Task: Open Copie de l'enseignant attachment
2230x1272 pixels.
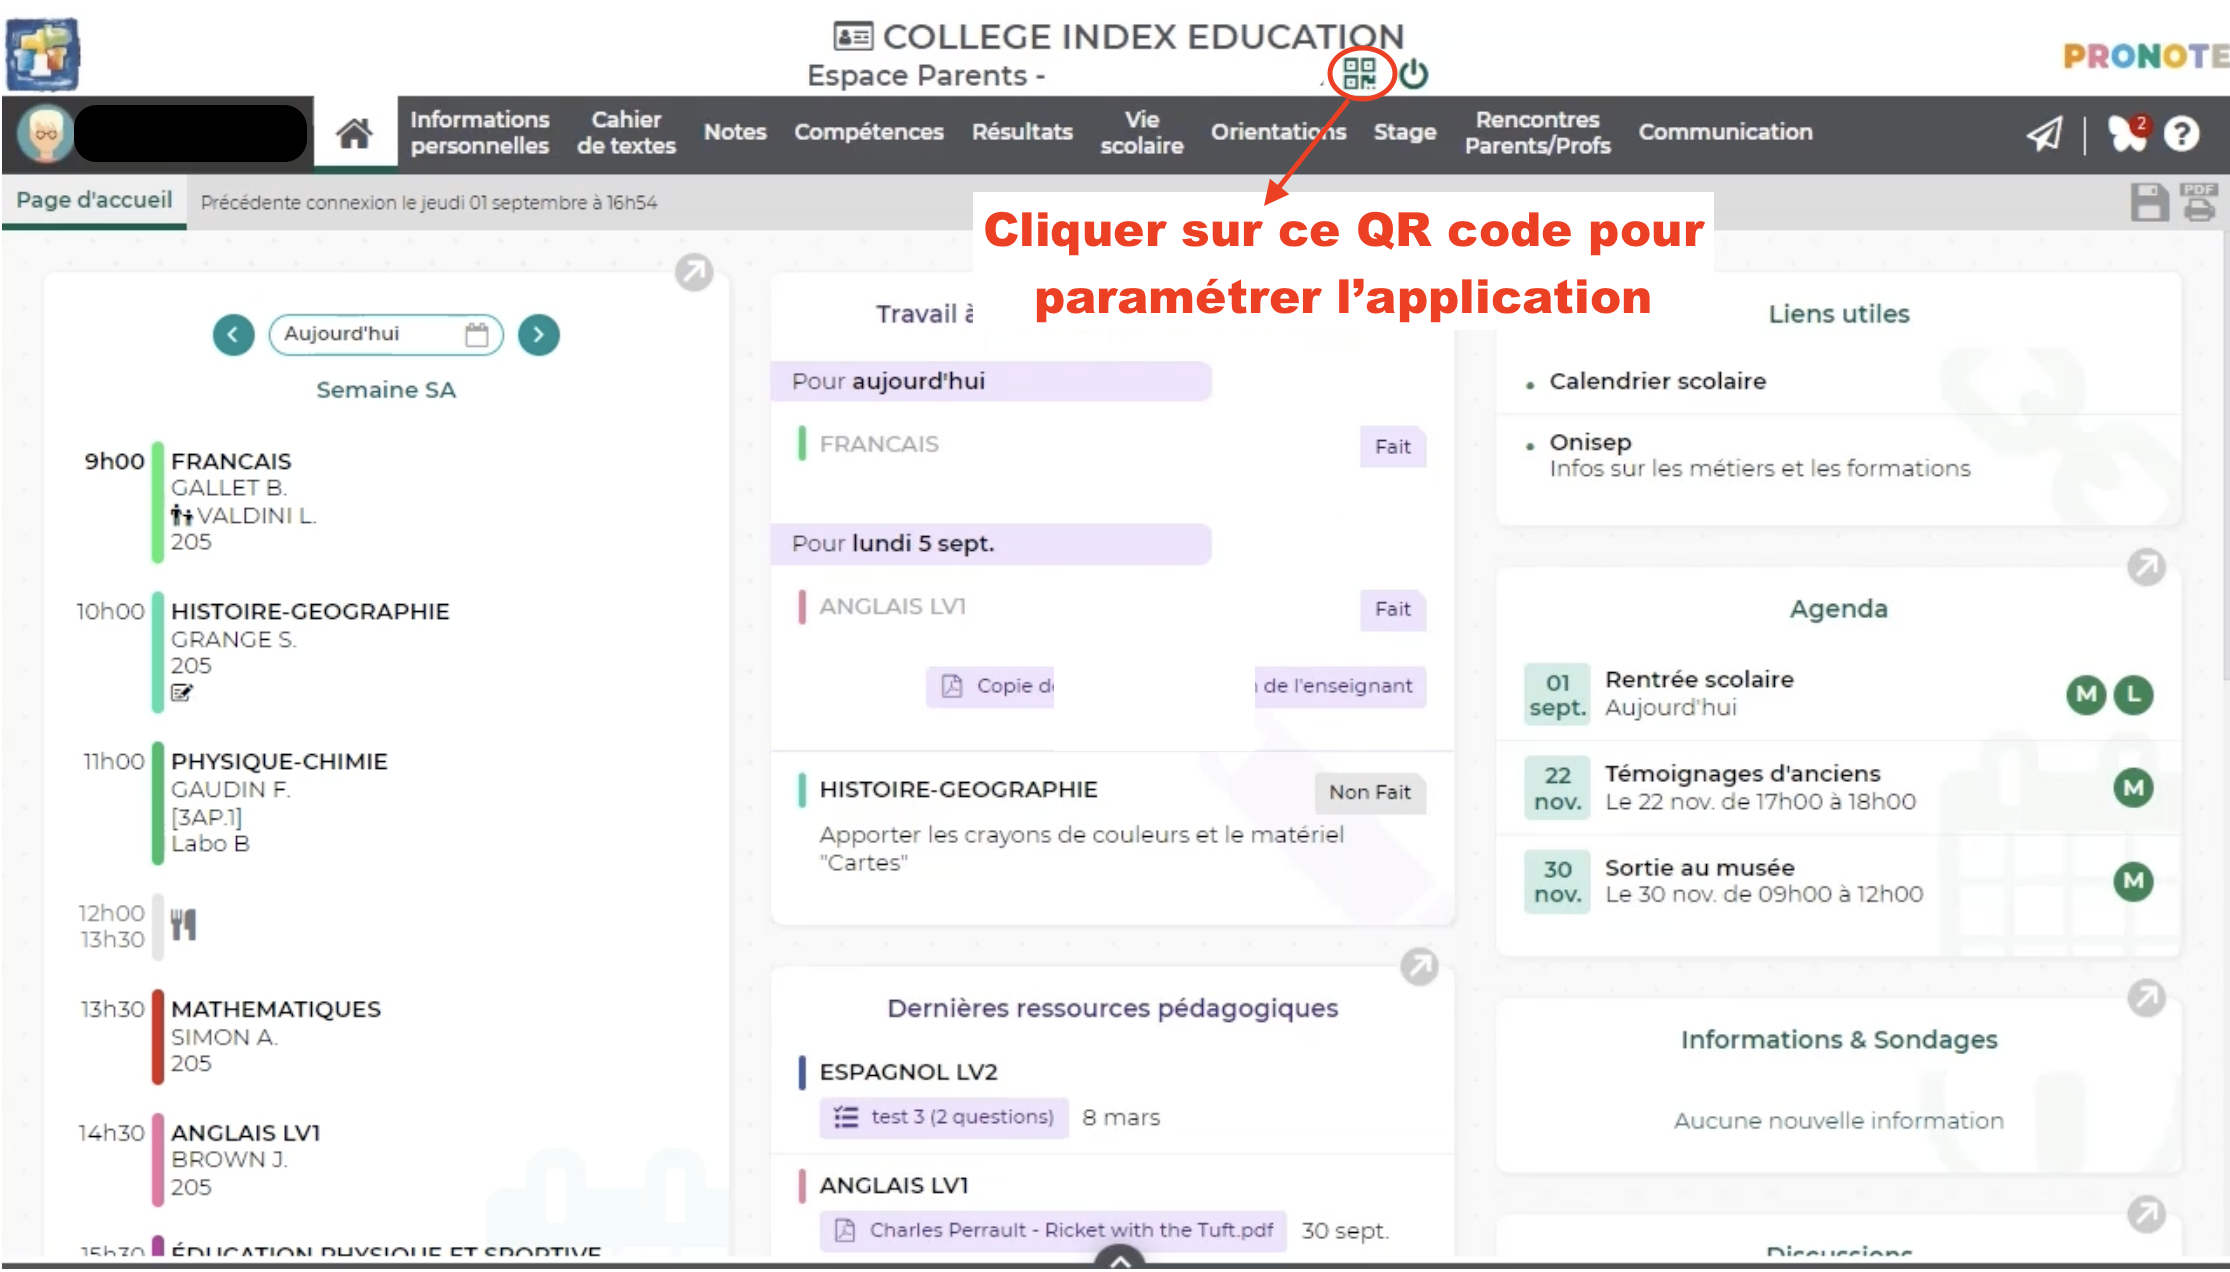Action: pos(1175,686)
